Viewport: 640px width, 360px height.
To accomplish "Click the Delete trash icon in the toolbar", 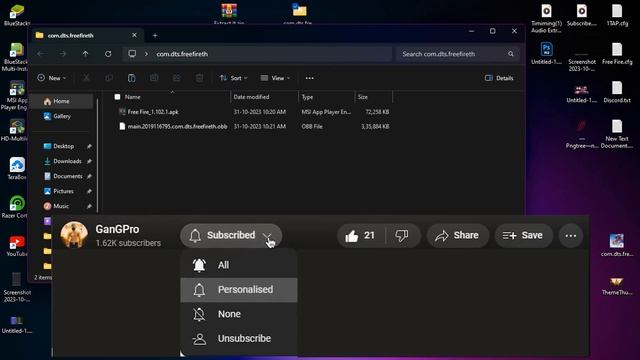I will 199,78.
